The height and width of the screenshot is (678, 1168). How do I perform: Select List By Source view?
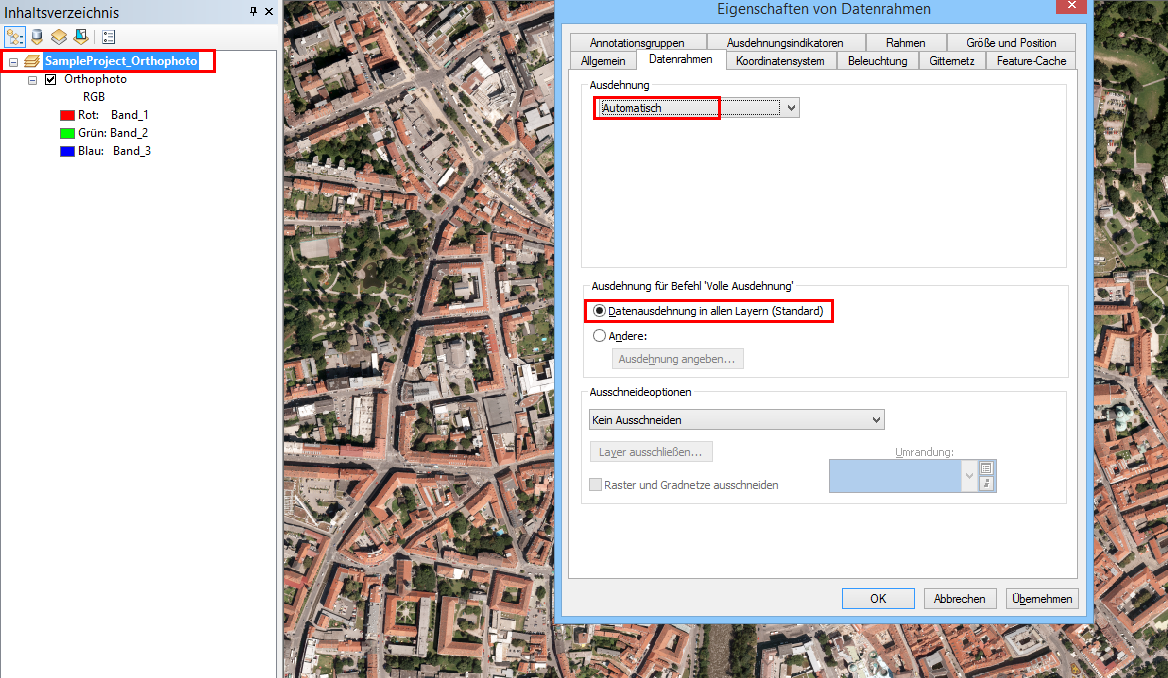[x=37, y=36]
